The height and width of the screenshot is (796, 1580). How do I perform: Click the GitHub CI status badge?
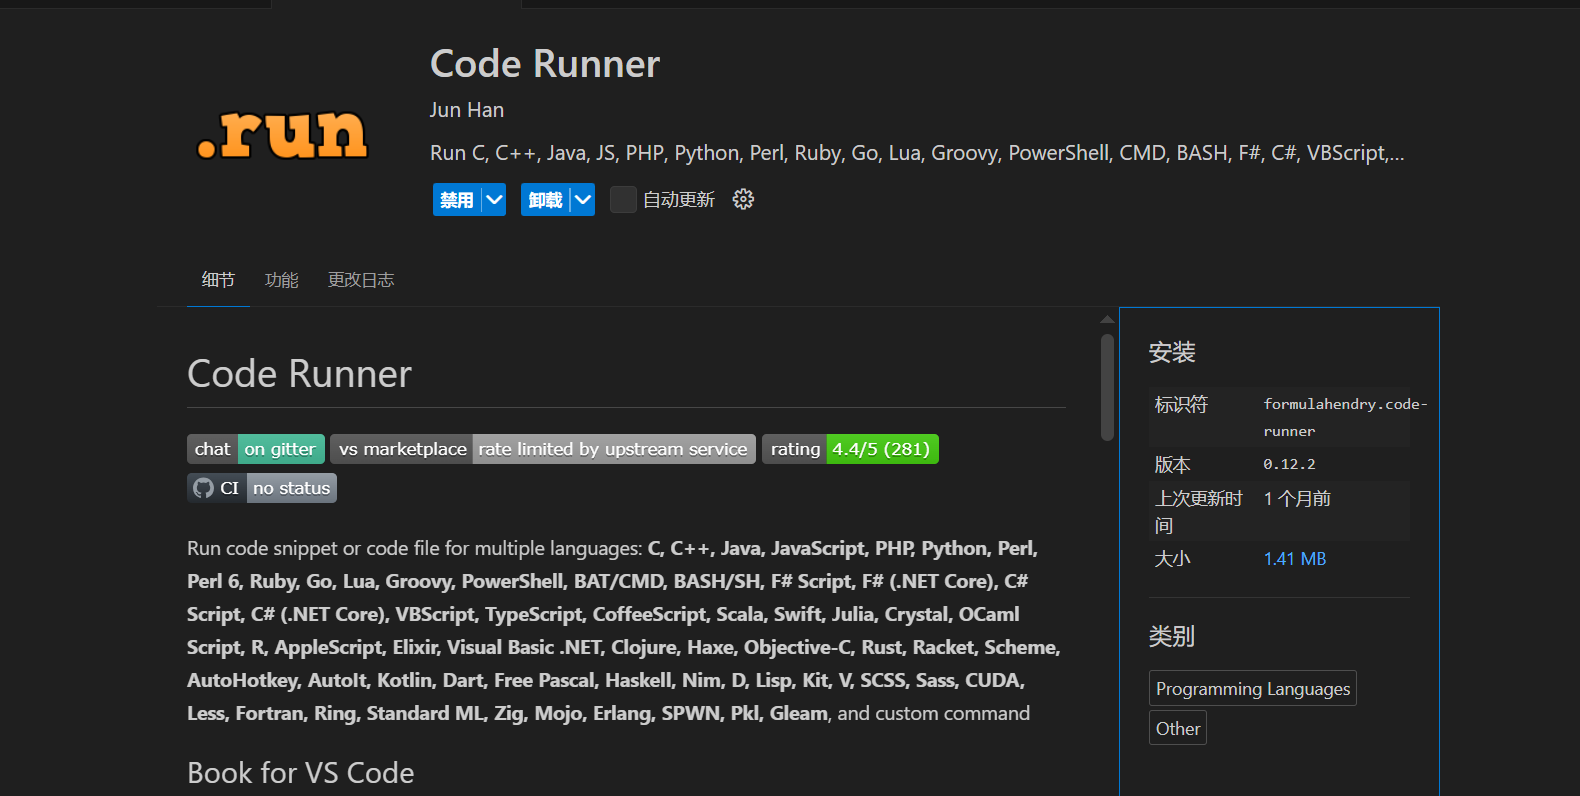pos(262,488)
